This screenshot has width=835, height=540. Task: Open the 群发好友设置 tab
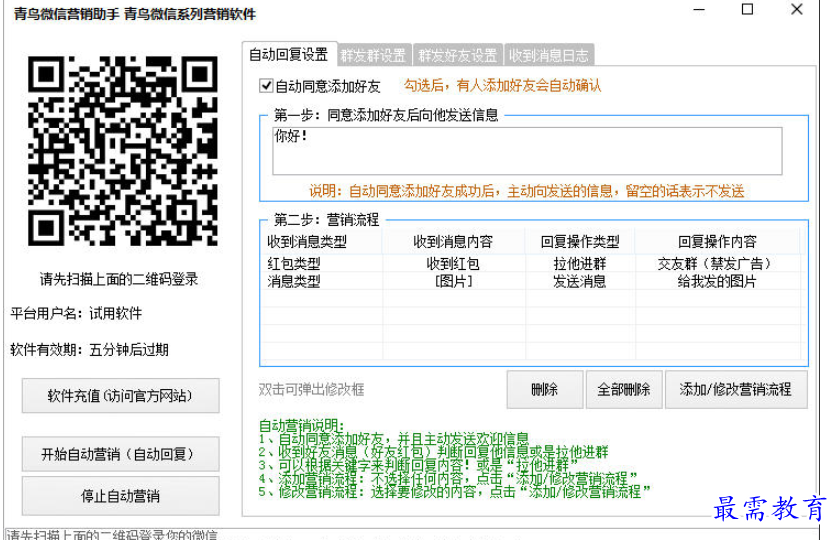[457, 55]
